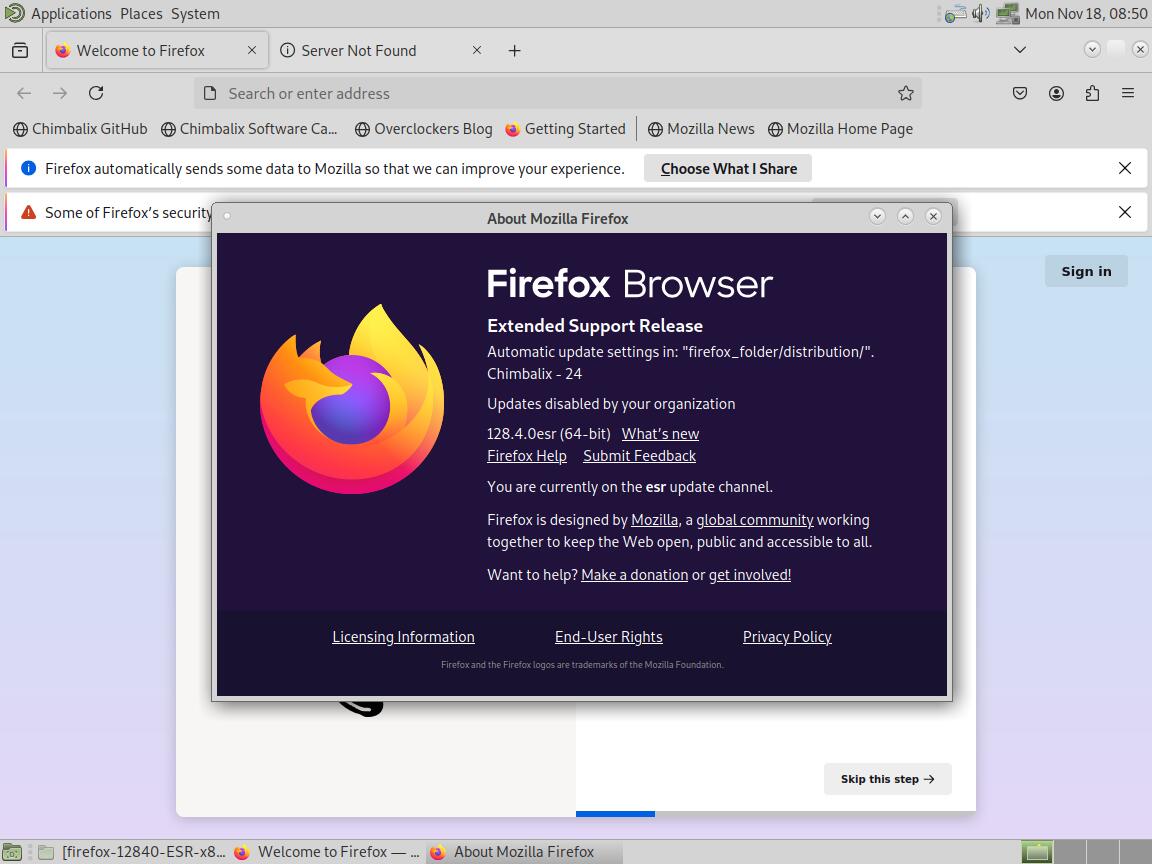Open the What's new link

tap(660, 433)
